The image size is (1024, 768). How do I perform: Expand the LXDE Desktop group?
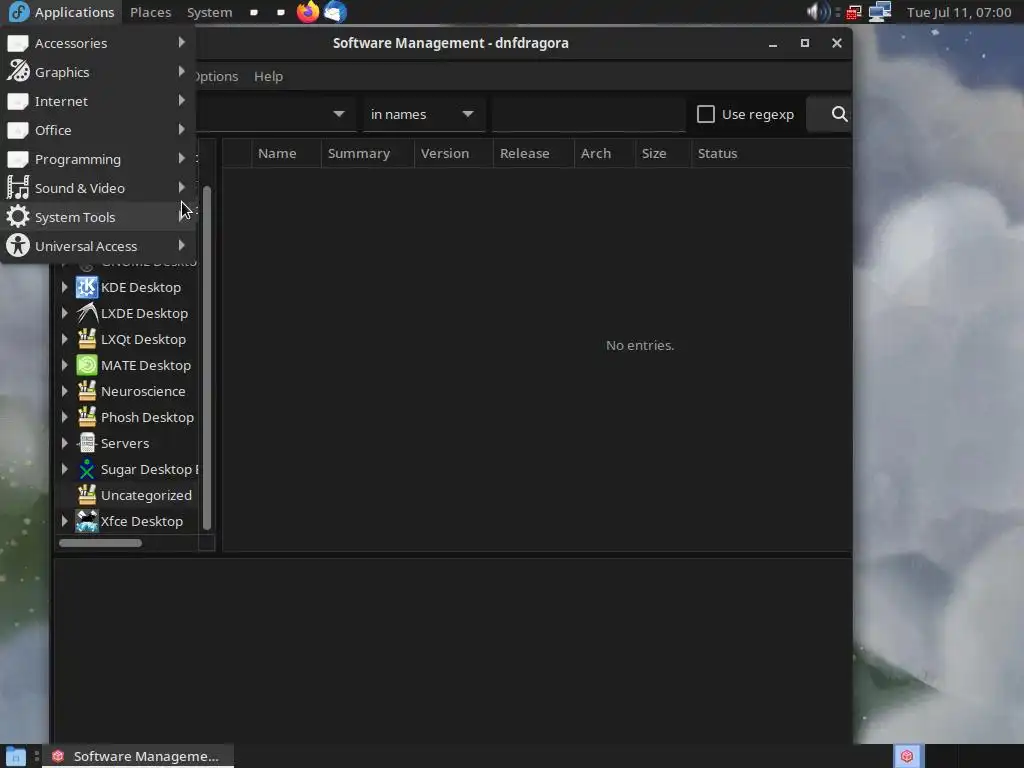(64, 313)
